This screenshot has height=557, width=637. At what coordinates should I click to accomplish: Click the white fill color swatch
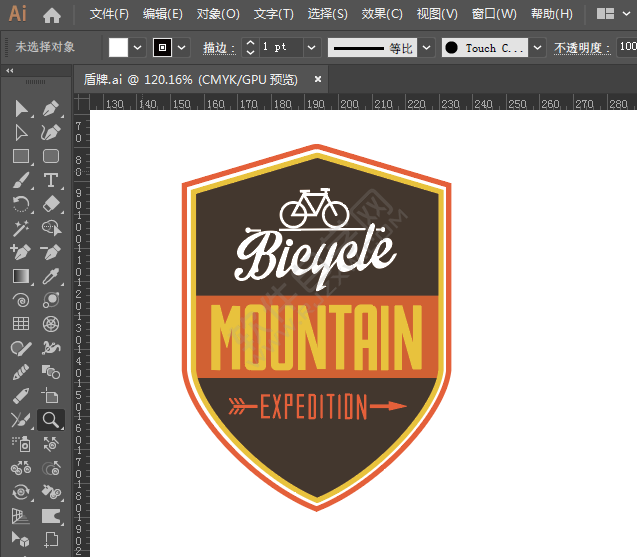(118, 47)
